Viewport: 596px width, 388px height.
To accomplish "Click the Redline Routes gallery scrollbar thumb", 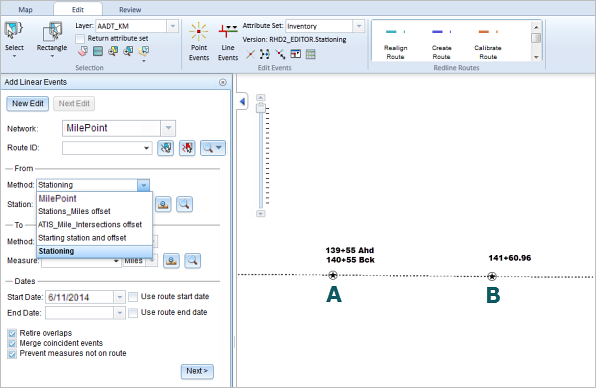I will pos(536,38).
